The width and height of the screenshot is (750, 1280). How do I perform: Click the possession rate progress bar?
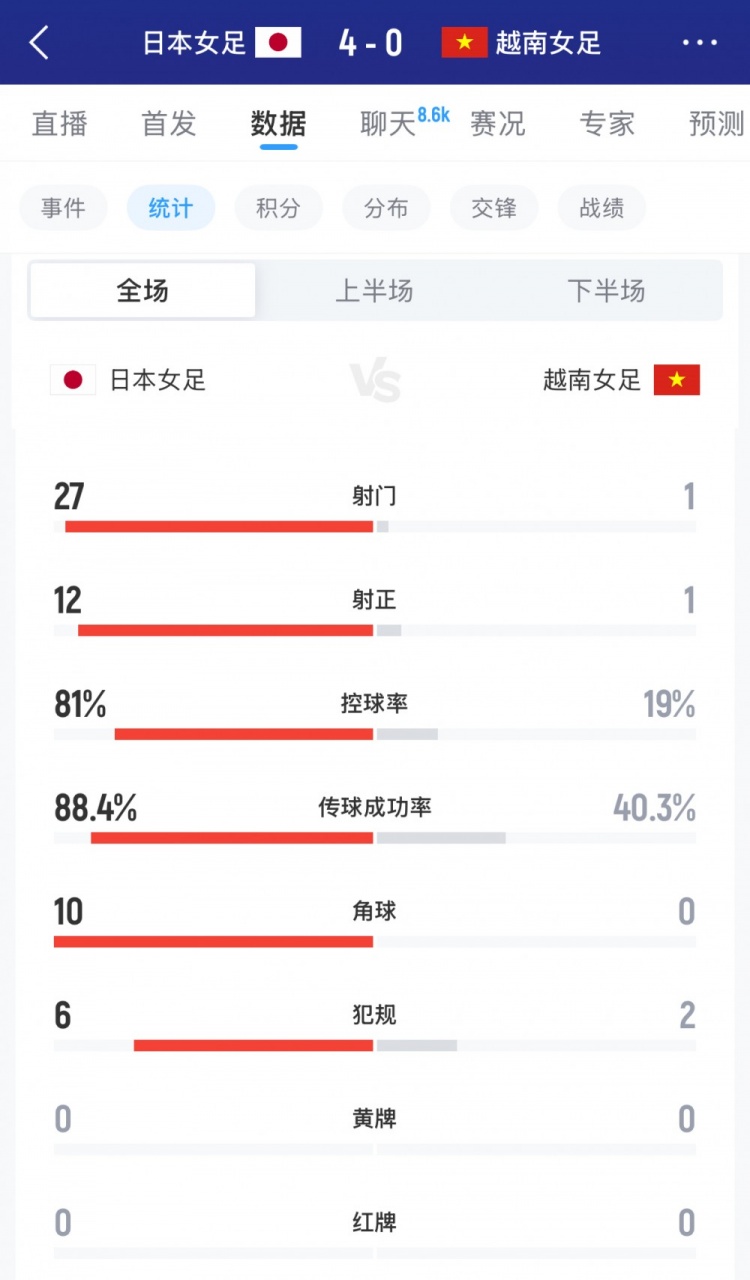click(375, 734)
